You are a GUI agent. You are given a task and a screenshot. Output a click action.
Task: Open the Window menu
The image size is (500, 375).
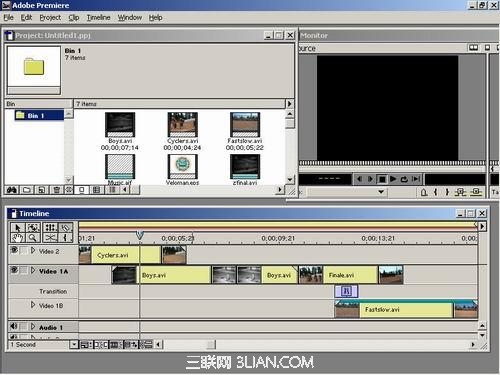click(x=130, y=18)
